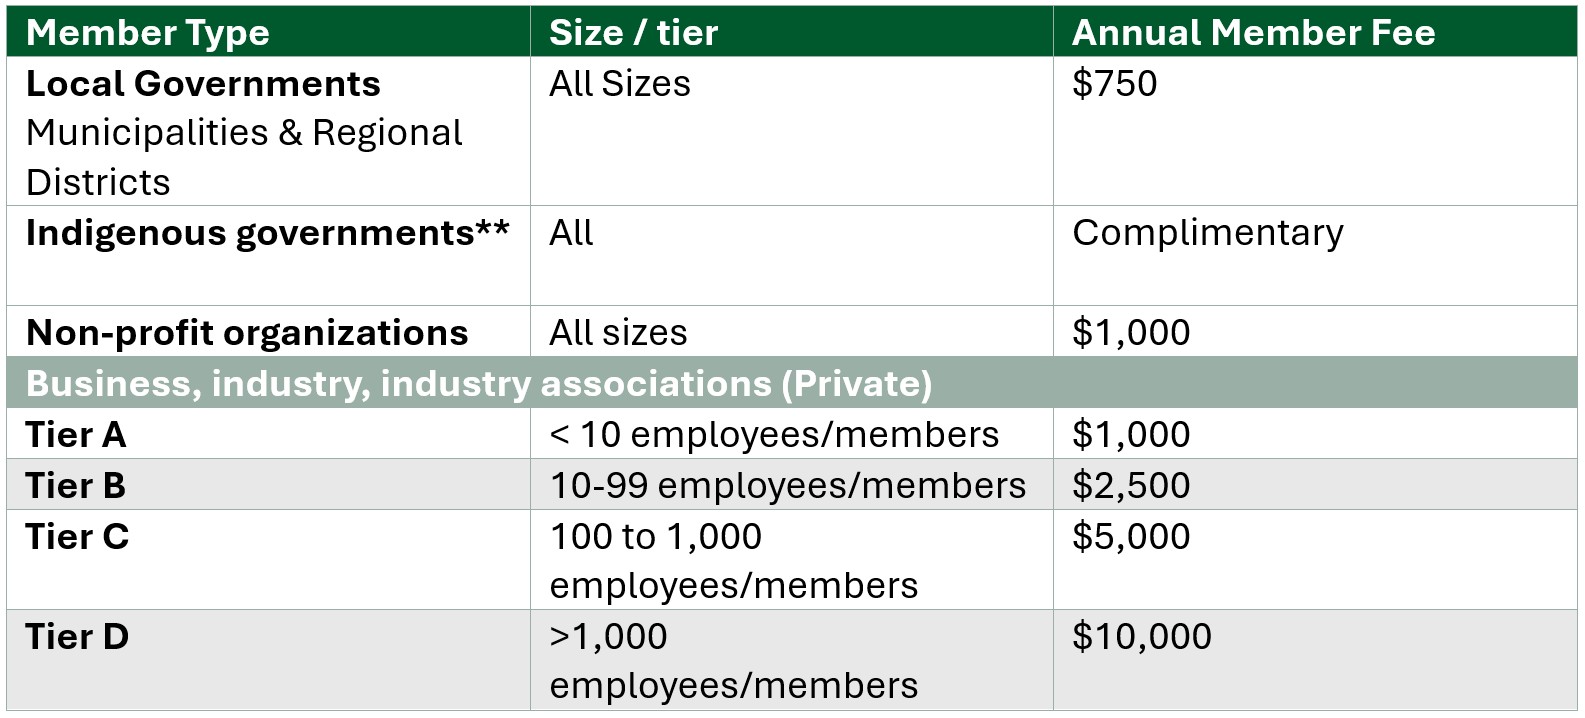Click the All sizes cell for non-profits
Screen dimensions: 1585x718
[791, 331]
